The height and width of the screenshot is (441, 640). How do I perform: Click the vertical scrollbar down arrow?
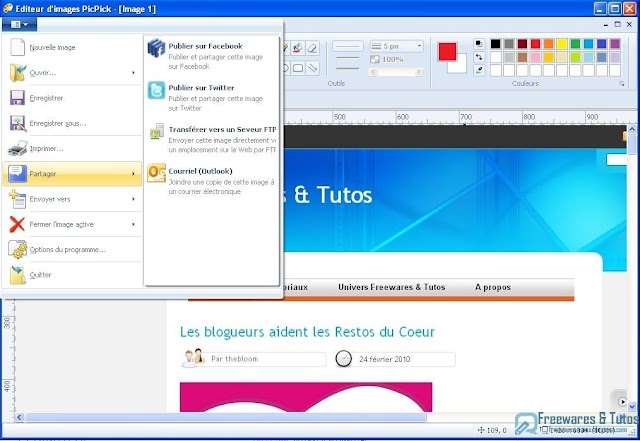click(x=632, y=407)
